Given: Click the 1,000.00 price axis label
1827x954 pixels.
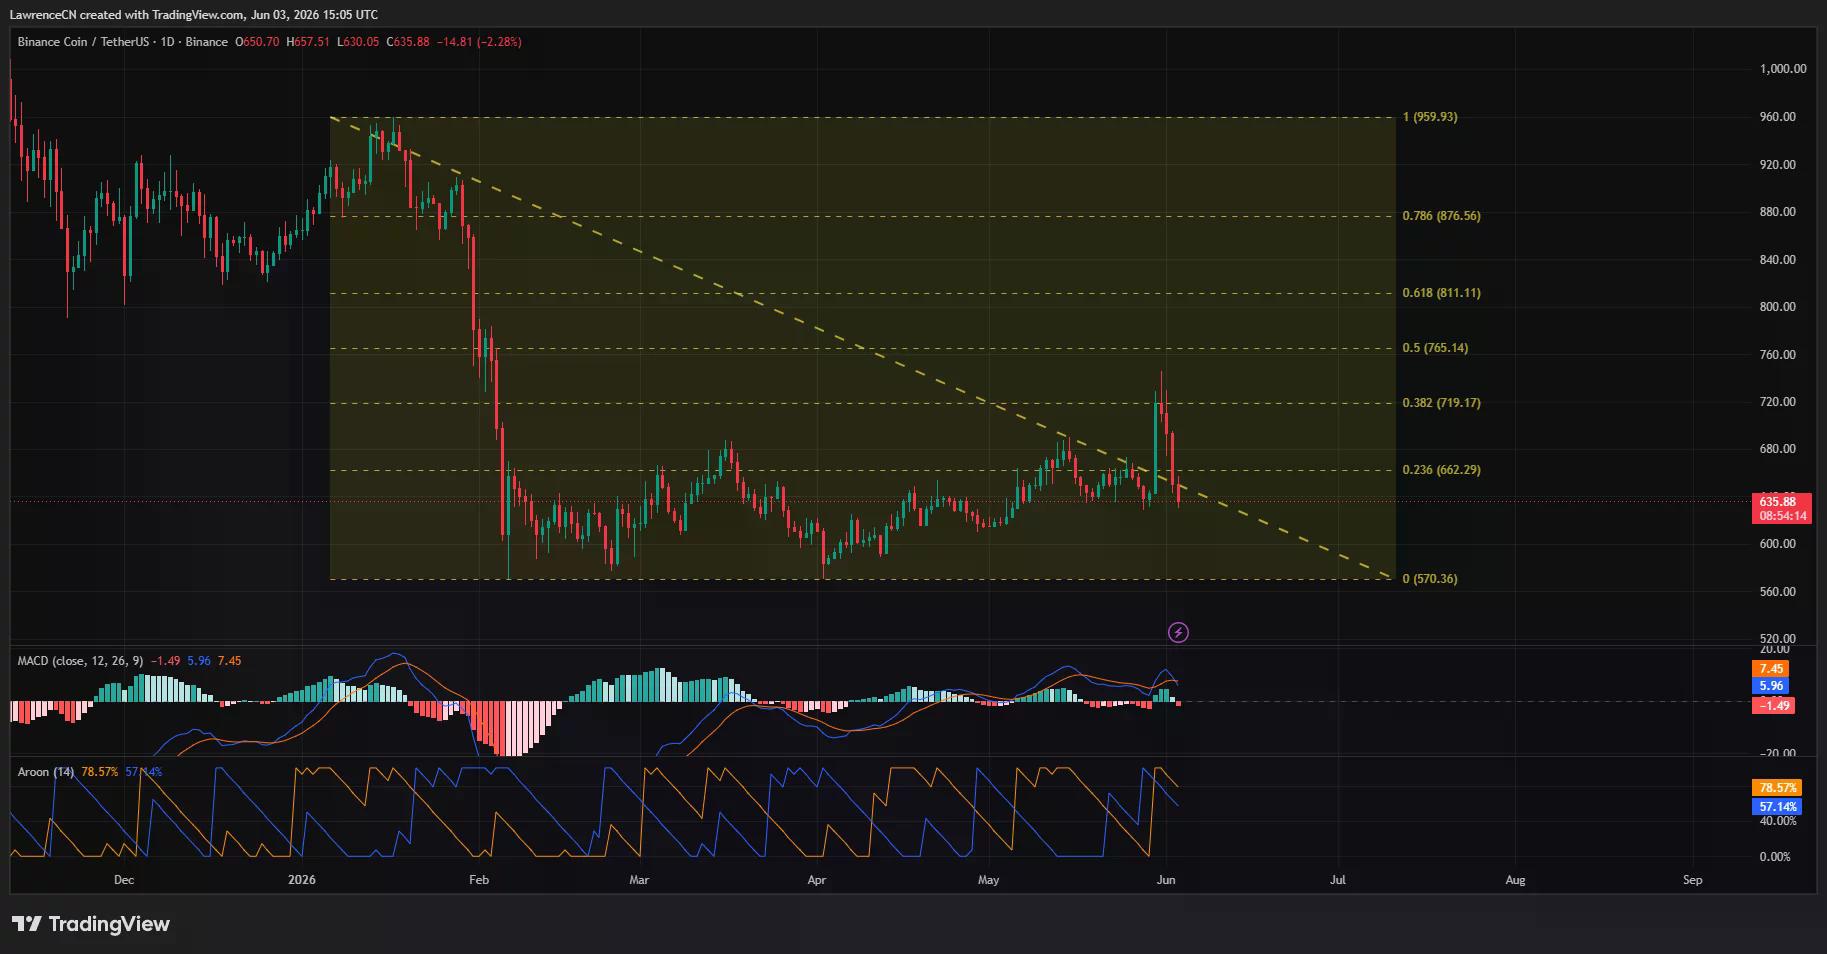Looking at the screenshot, I should (1783, 69).
